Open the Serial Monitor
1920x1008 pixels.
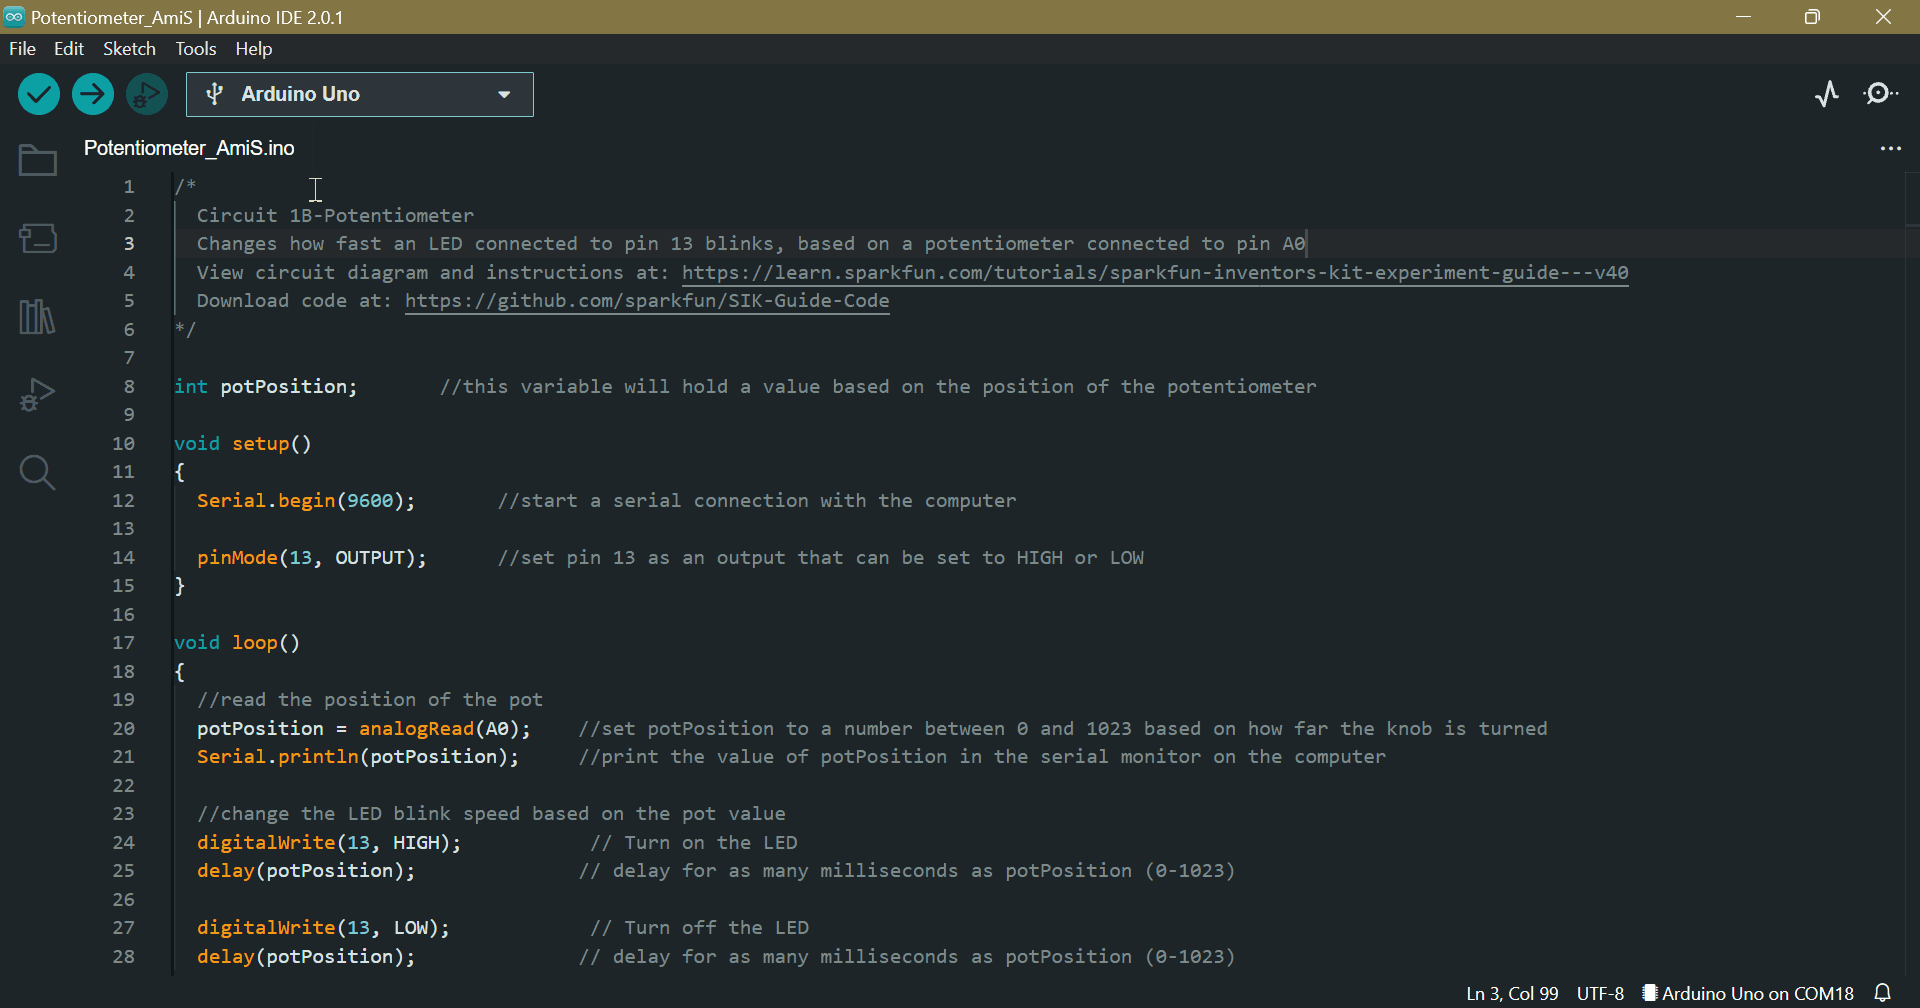(x=1881, y=94)
